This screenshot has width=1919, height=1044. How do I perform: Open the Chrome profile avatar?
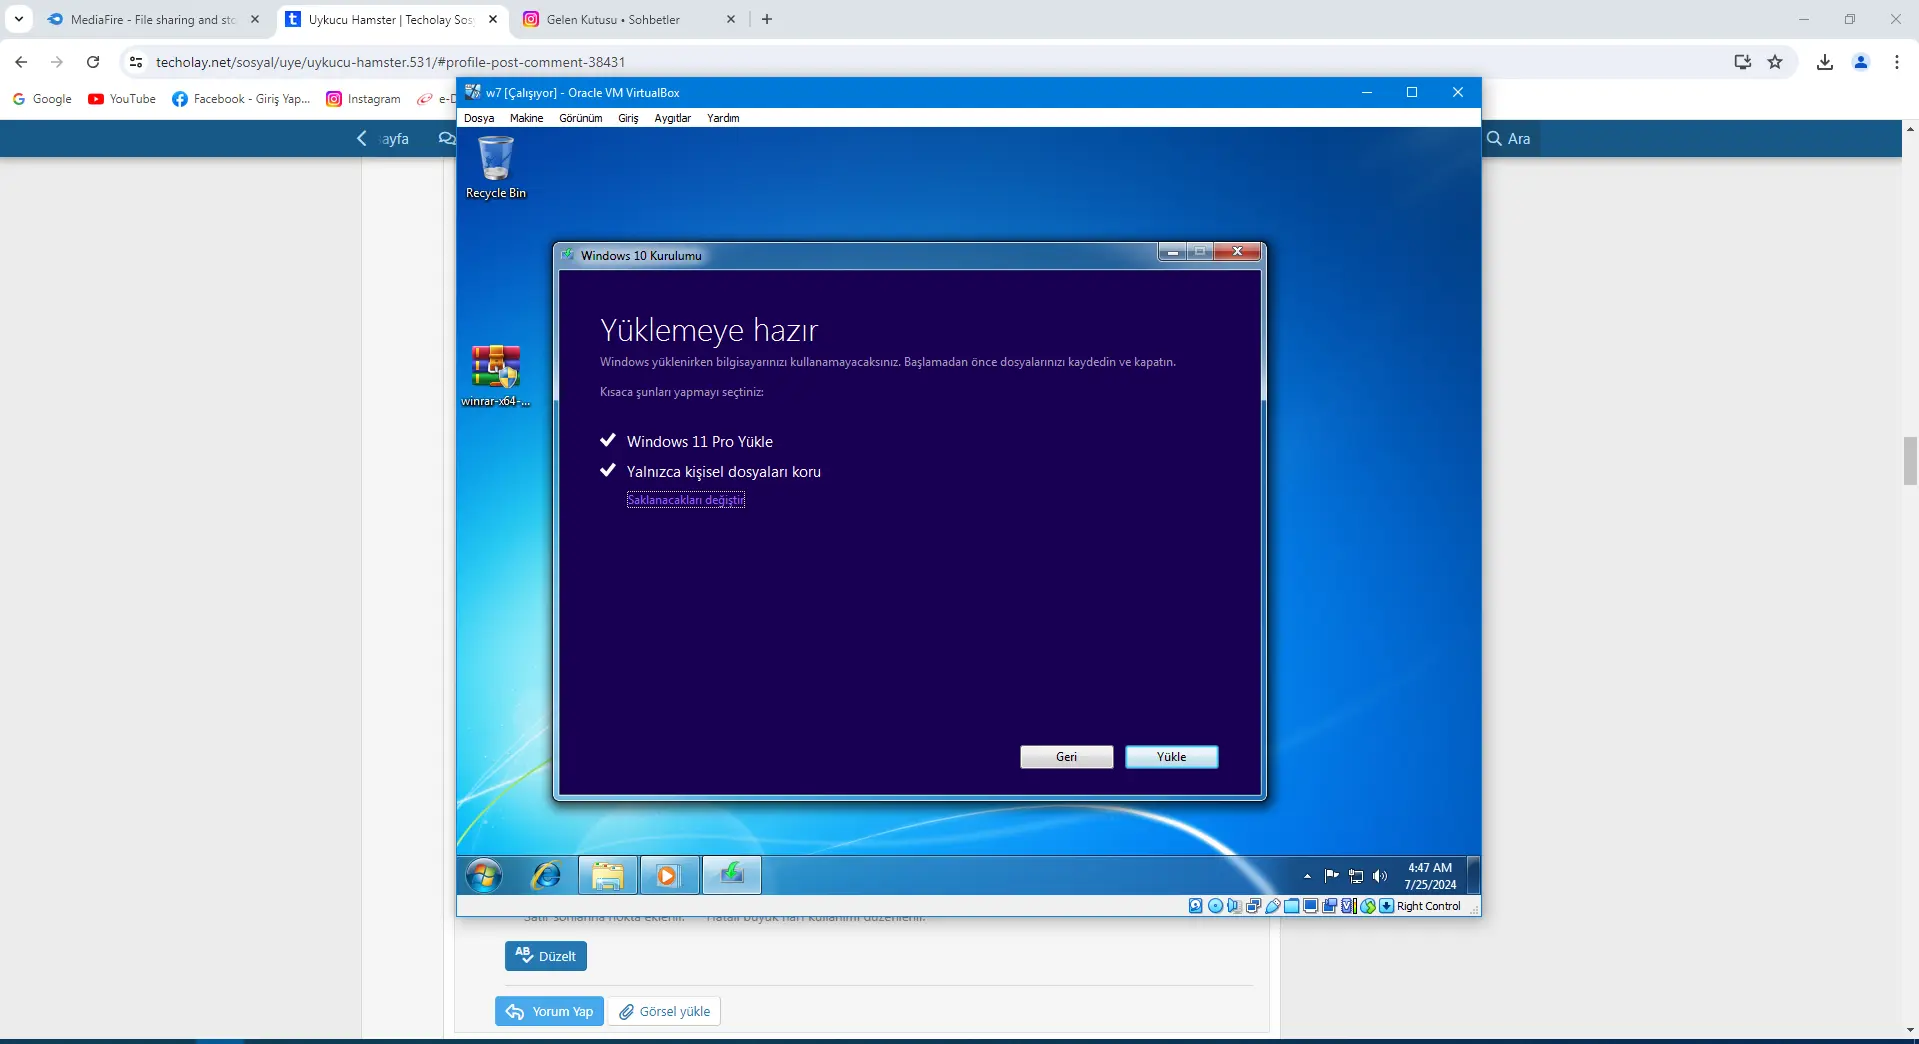coord(1861,62)
